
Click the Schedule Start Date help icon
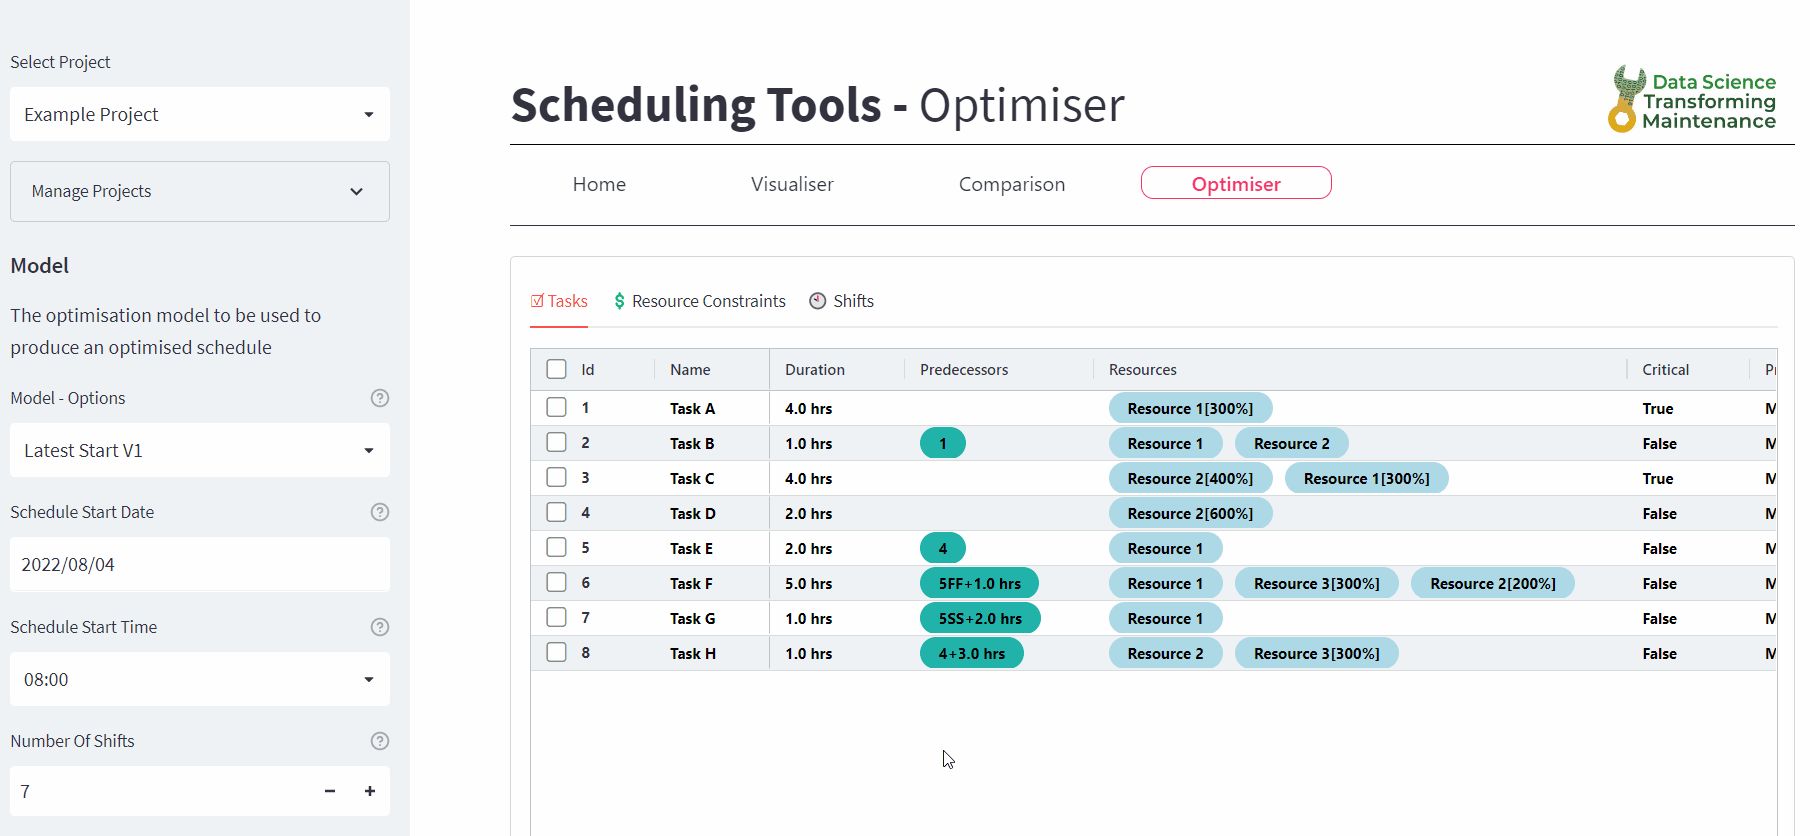(x=379, y=512)
